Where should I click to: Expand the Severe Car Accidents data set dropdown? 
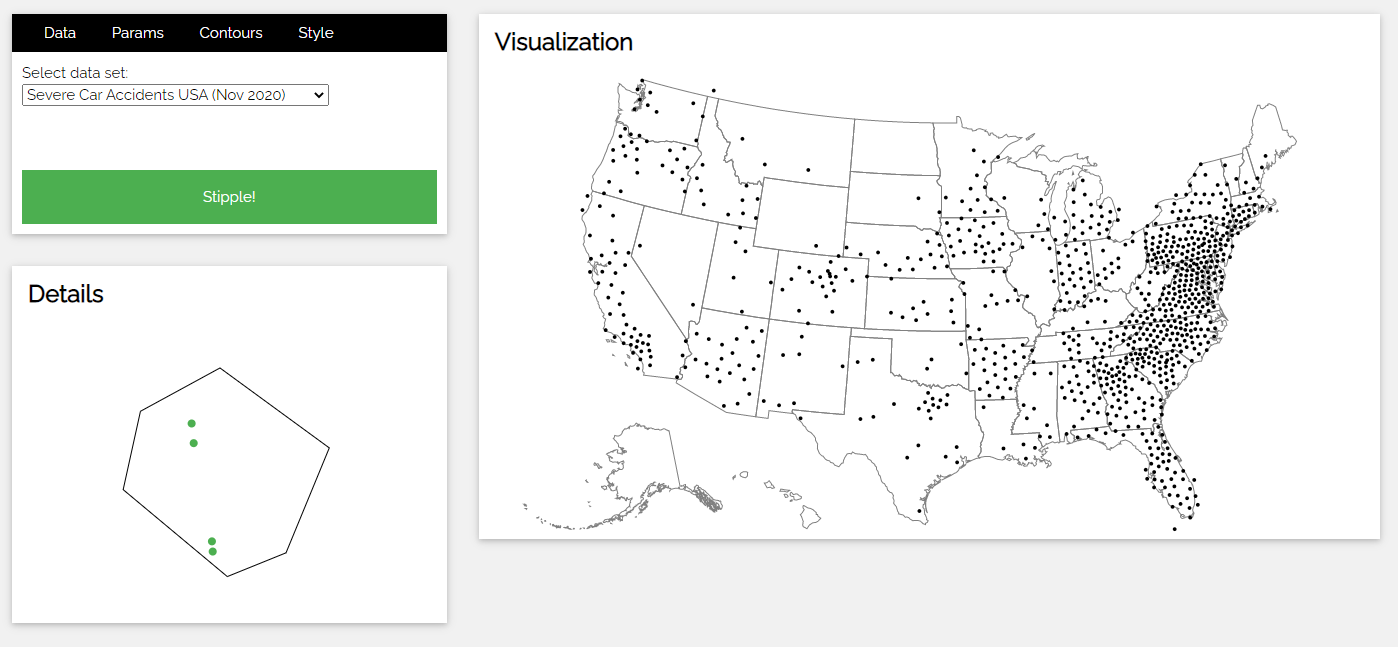175,95
